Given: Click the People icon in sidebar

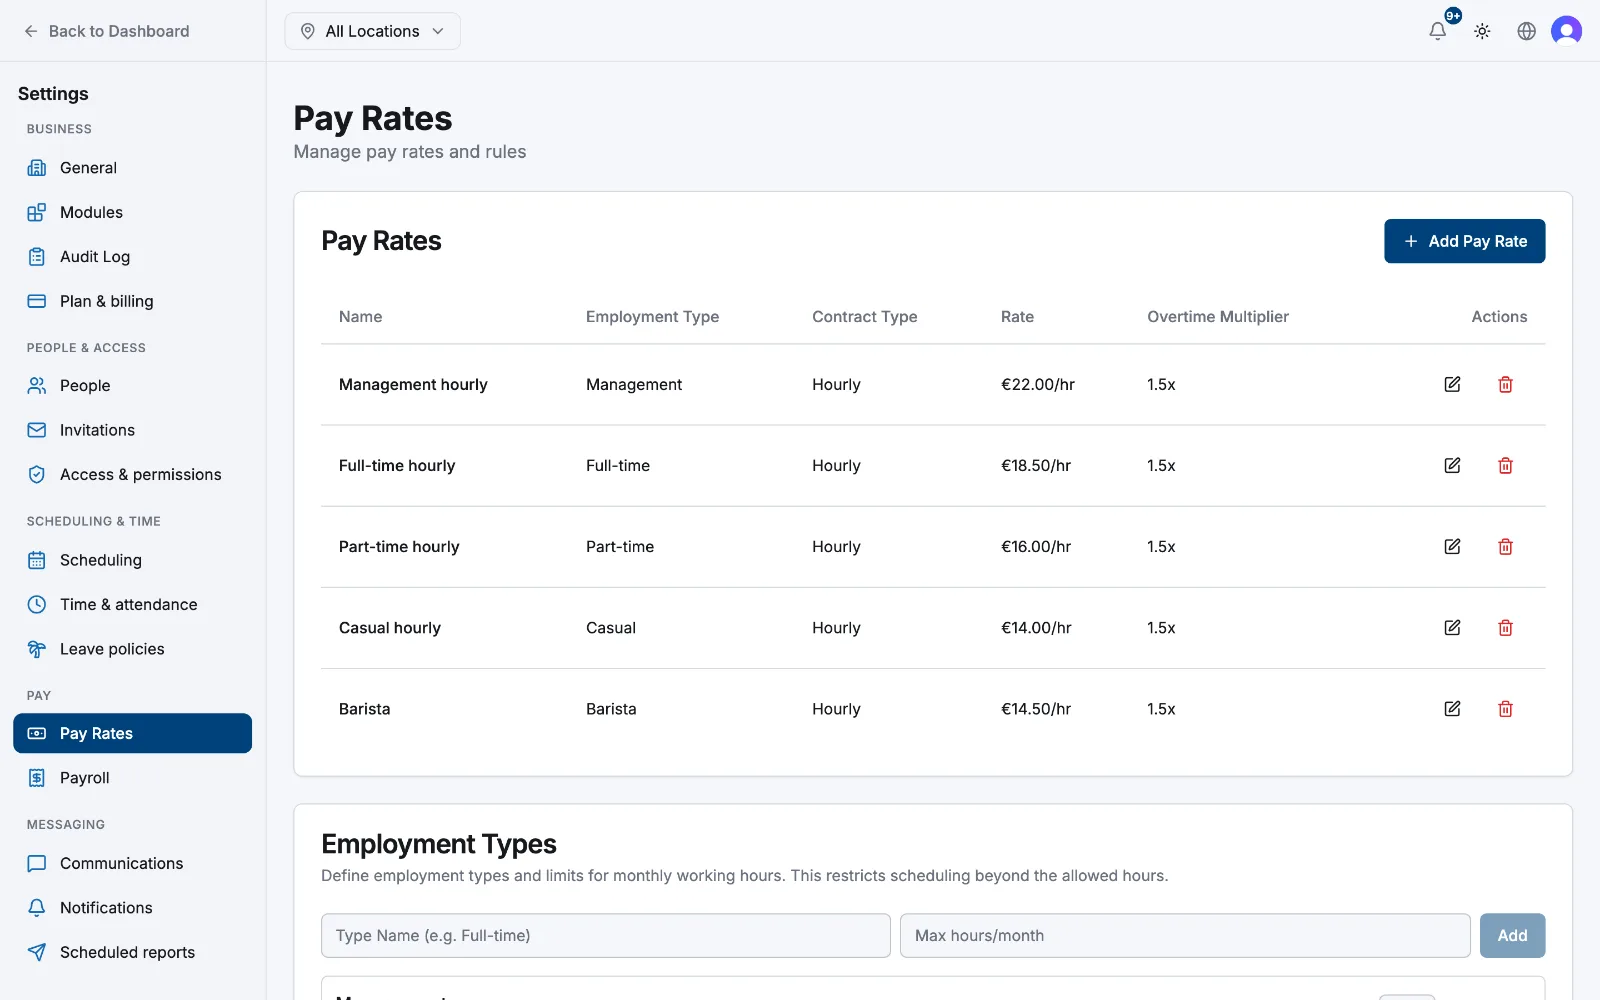Looking at the screenshot, I should pos(37,385).
